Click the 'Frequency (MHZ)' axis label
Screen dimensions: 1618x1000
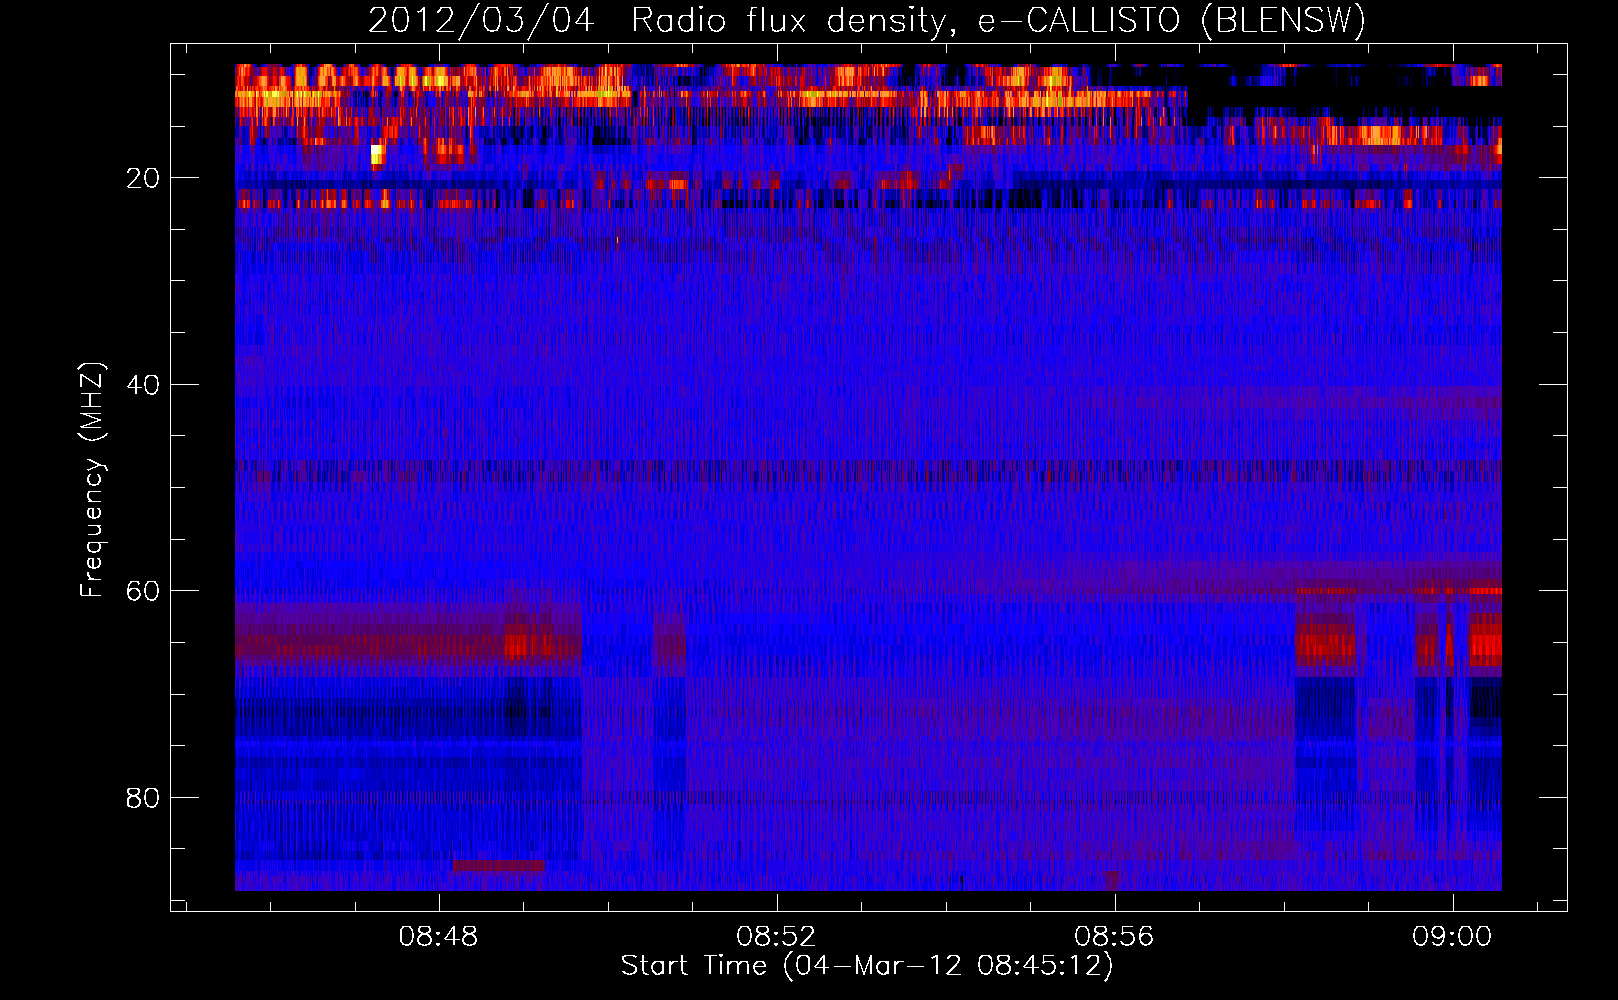tap(92, 480)
